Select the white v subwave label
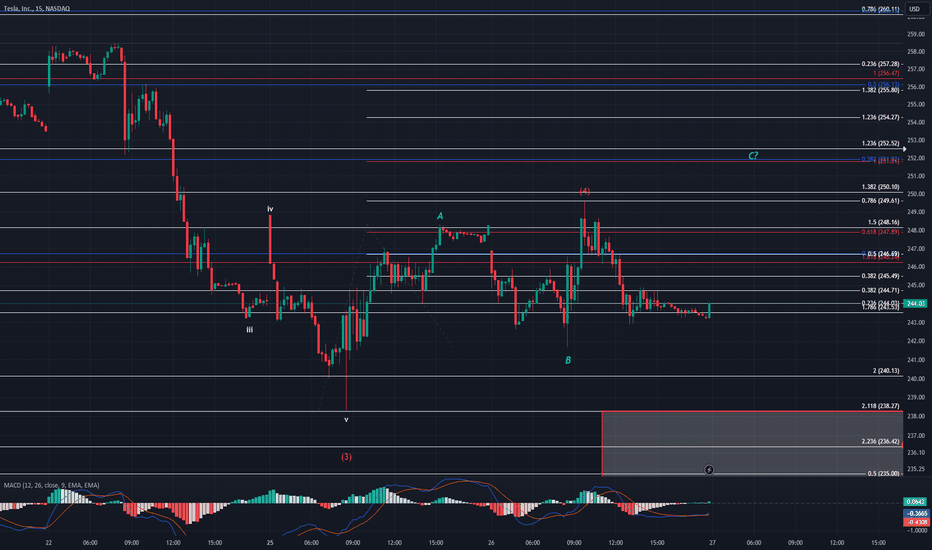932x550 pixels. point(347,419)
